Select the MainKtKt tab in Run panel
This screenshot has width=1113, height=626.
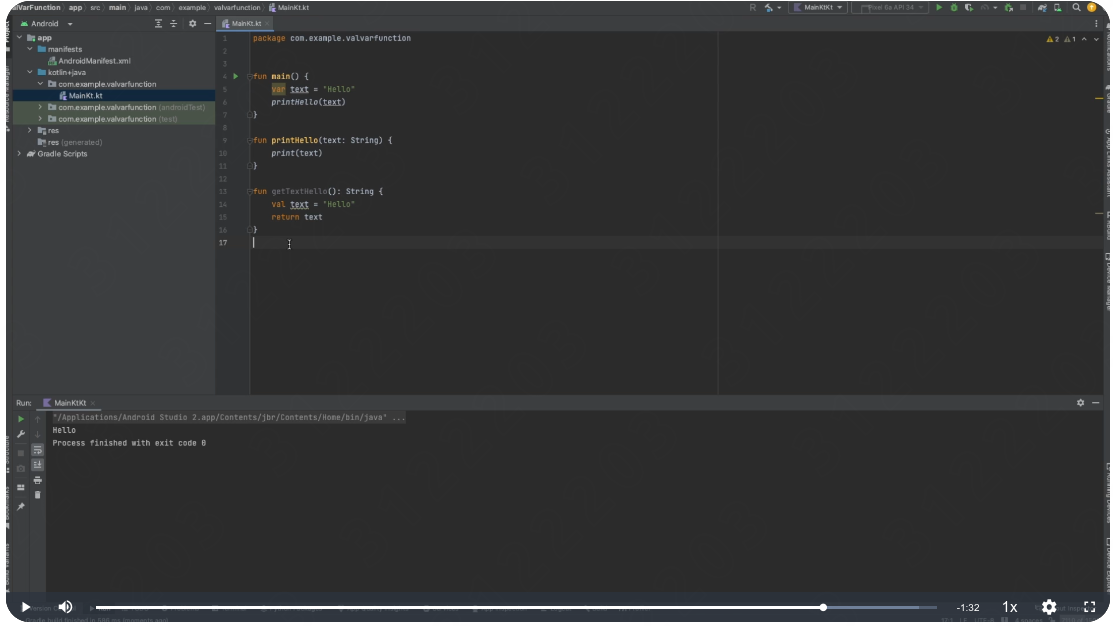[x=70, y=402]
